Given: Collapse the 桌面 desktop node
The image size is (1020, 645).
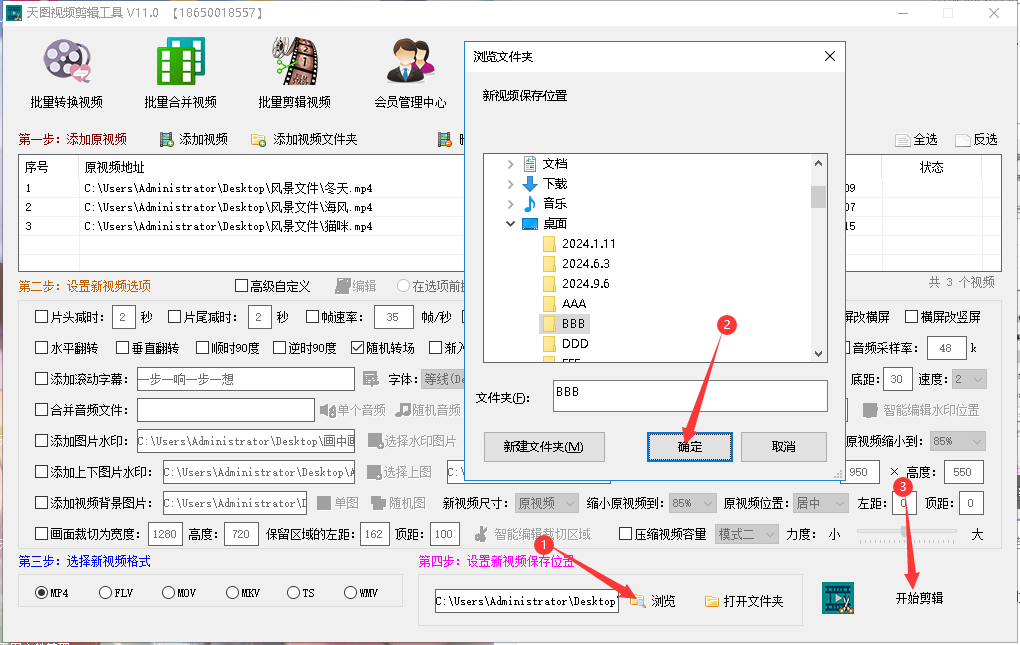Looking at the screenshot, I should (x=511, y=224).
